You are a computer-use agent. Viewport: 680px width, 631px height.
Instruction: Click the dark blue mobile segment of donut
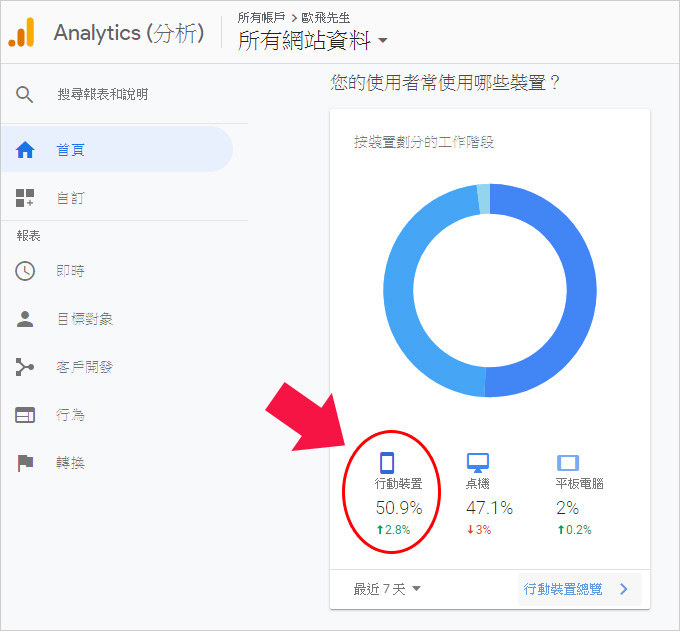point(581,291)
